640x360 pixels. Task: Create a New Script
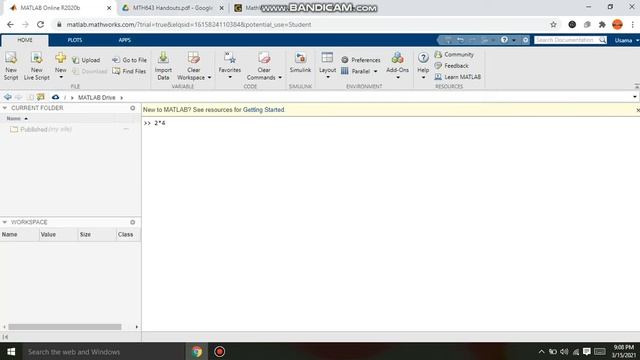click(11, 66)
